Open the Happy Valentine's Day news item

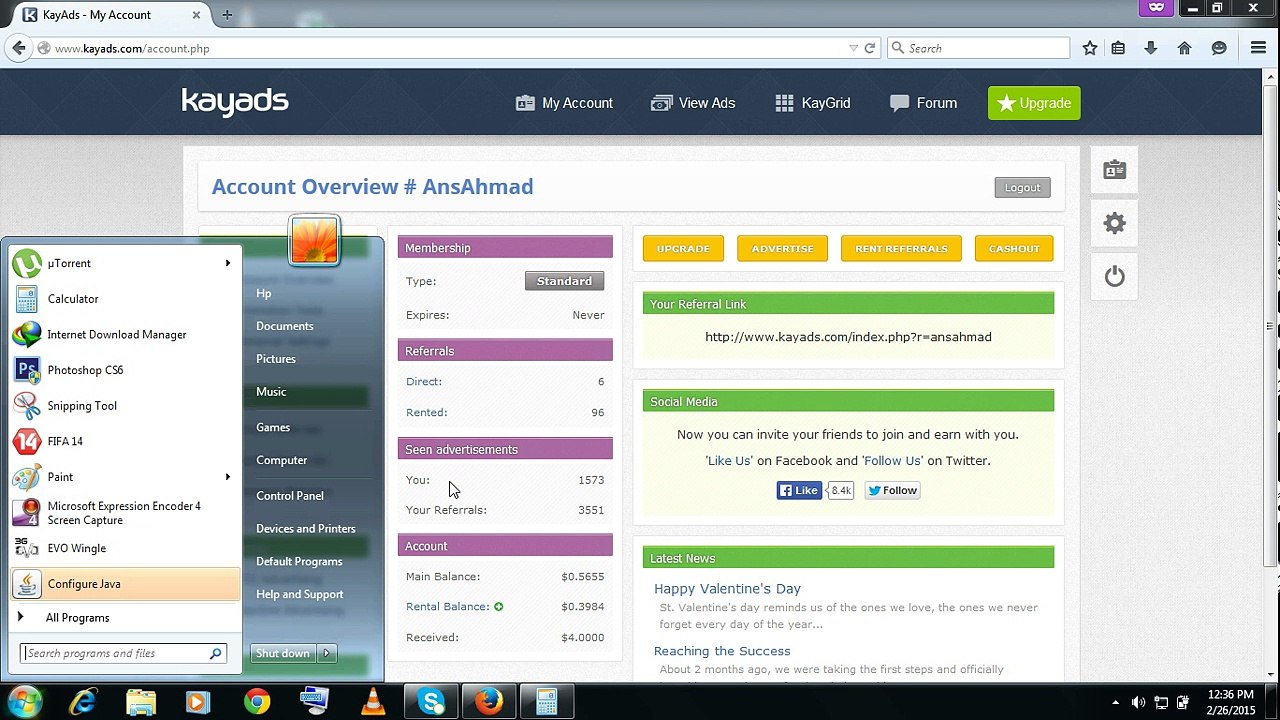click(x=727, y=589)
